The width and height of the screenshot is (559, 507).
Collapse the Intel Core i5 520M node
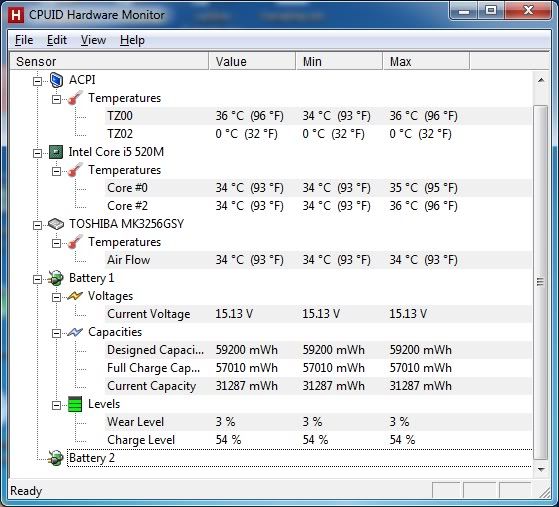point(37,153)
